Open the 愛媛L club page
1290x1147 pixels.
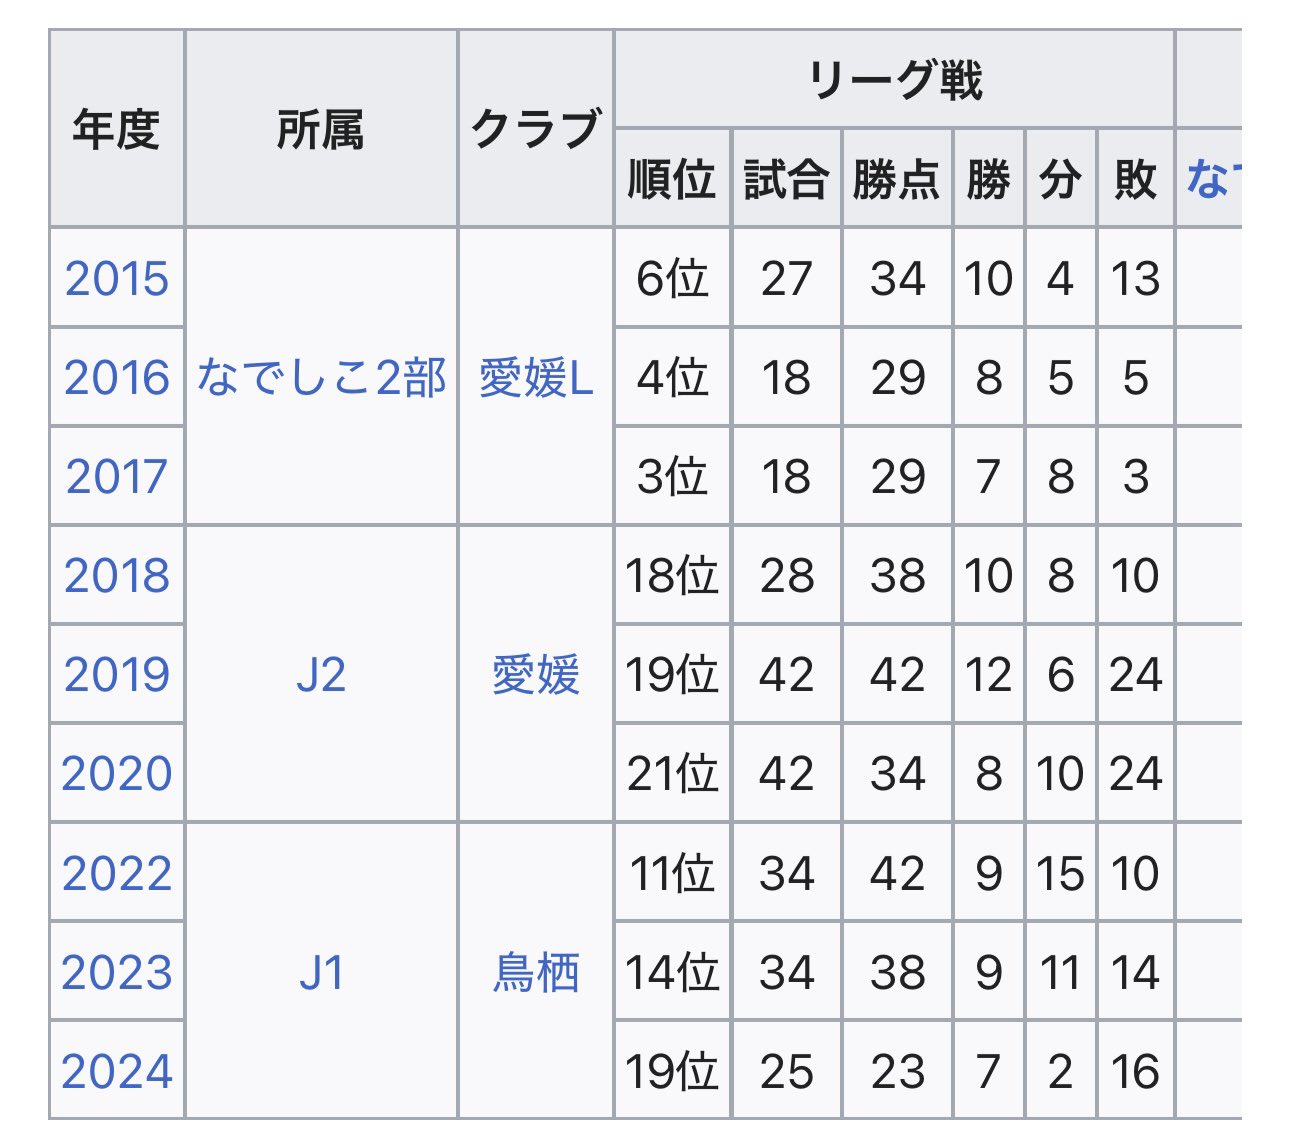[x=537, y=378]
